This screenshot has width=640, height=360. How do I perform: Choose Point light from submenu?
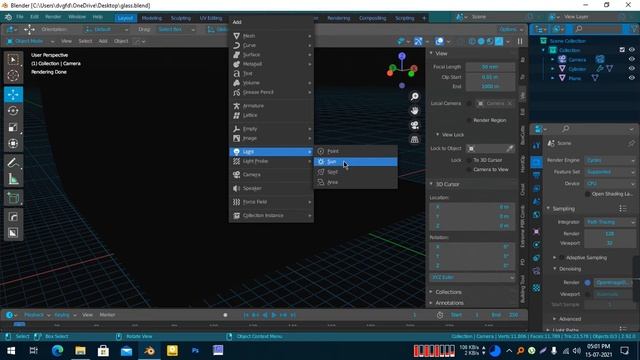pos(356,151)
